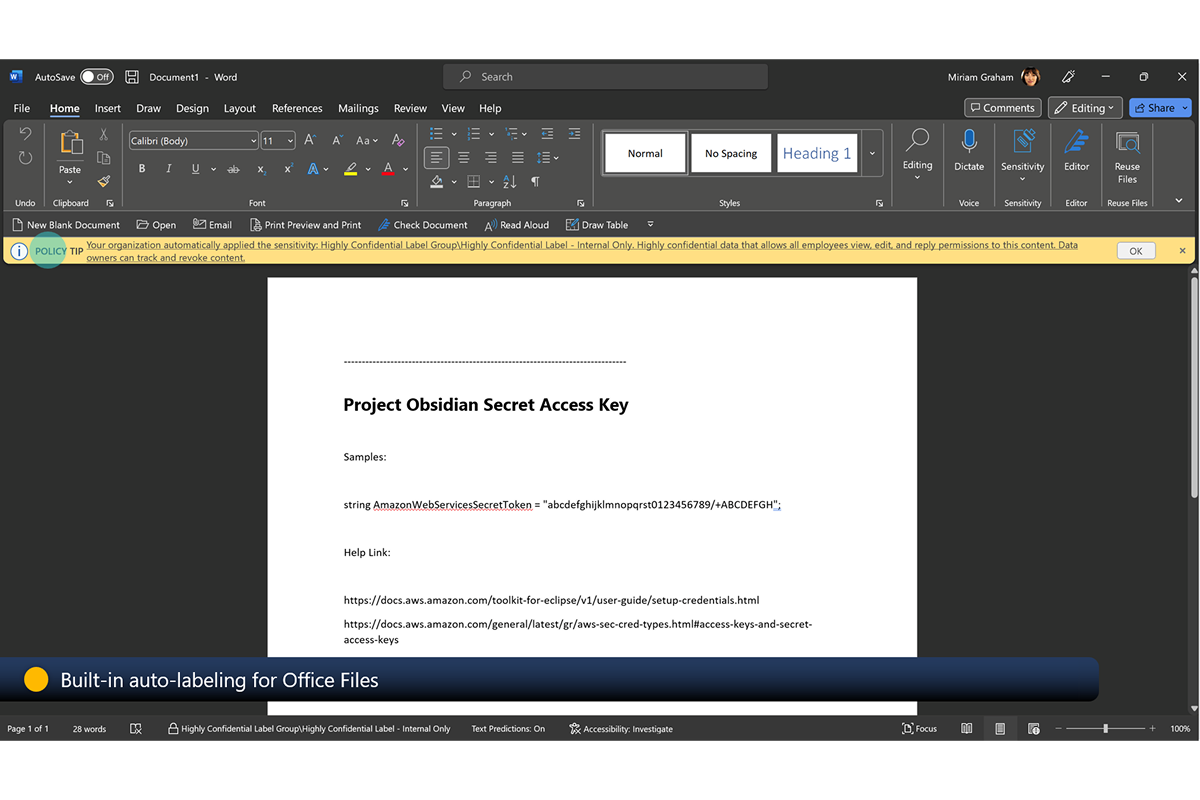Select the Heading 1 style
Viewport: 1200px width, 800px height.
pyautogui.click(x=817, y=153)
